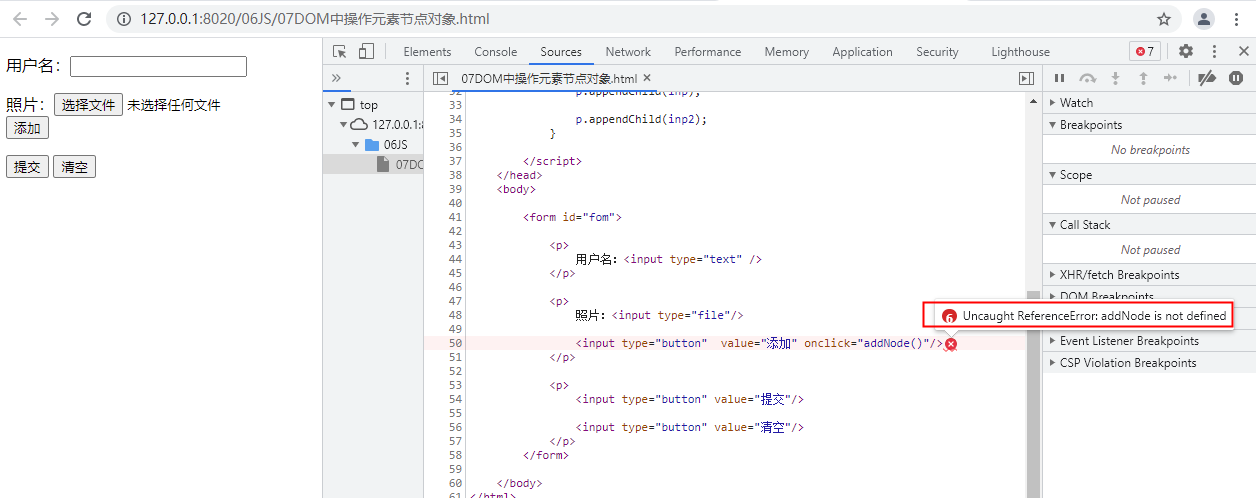Select the 07DOM source file tab
1256x498 pixels.
[548, 78]
